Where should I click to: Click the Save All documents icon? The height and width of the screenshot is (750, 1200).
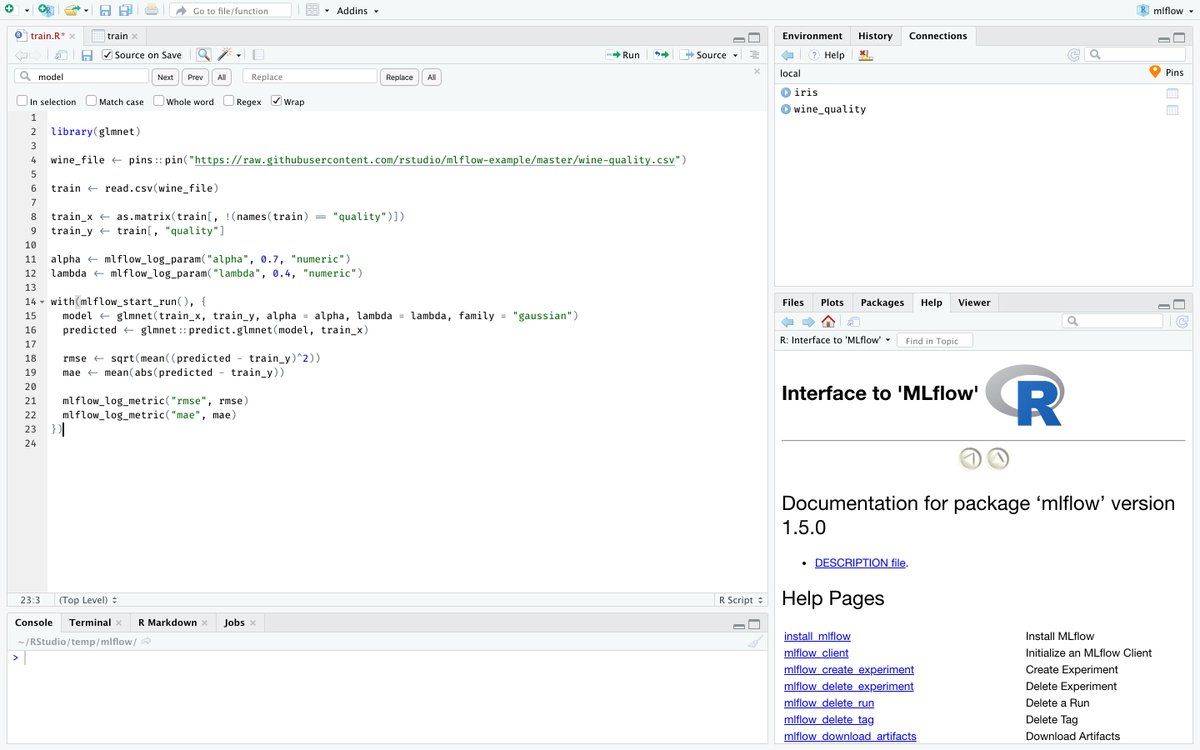click(125, 10)
